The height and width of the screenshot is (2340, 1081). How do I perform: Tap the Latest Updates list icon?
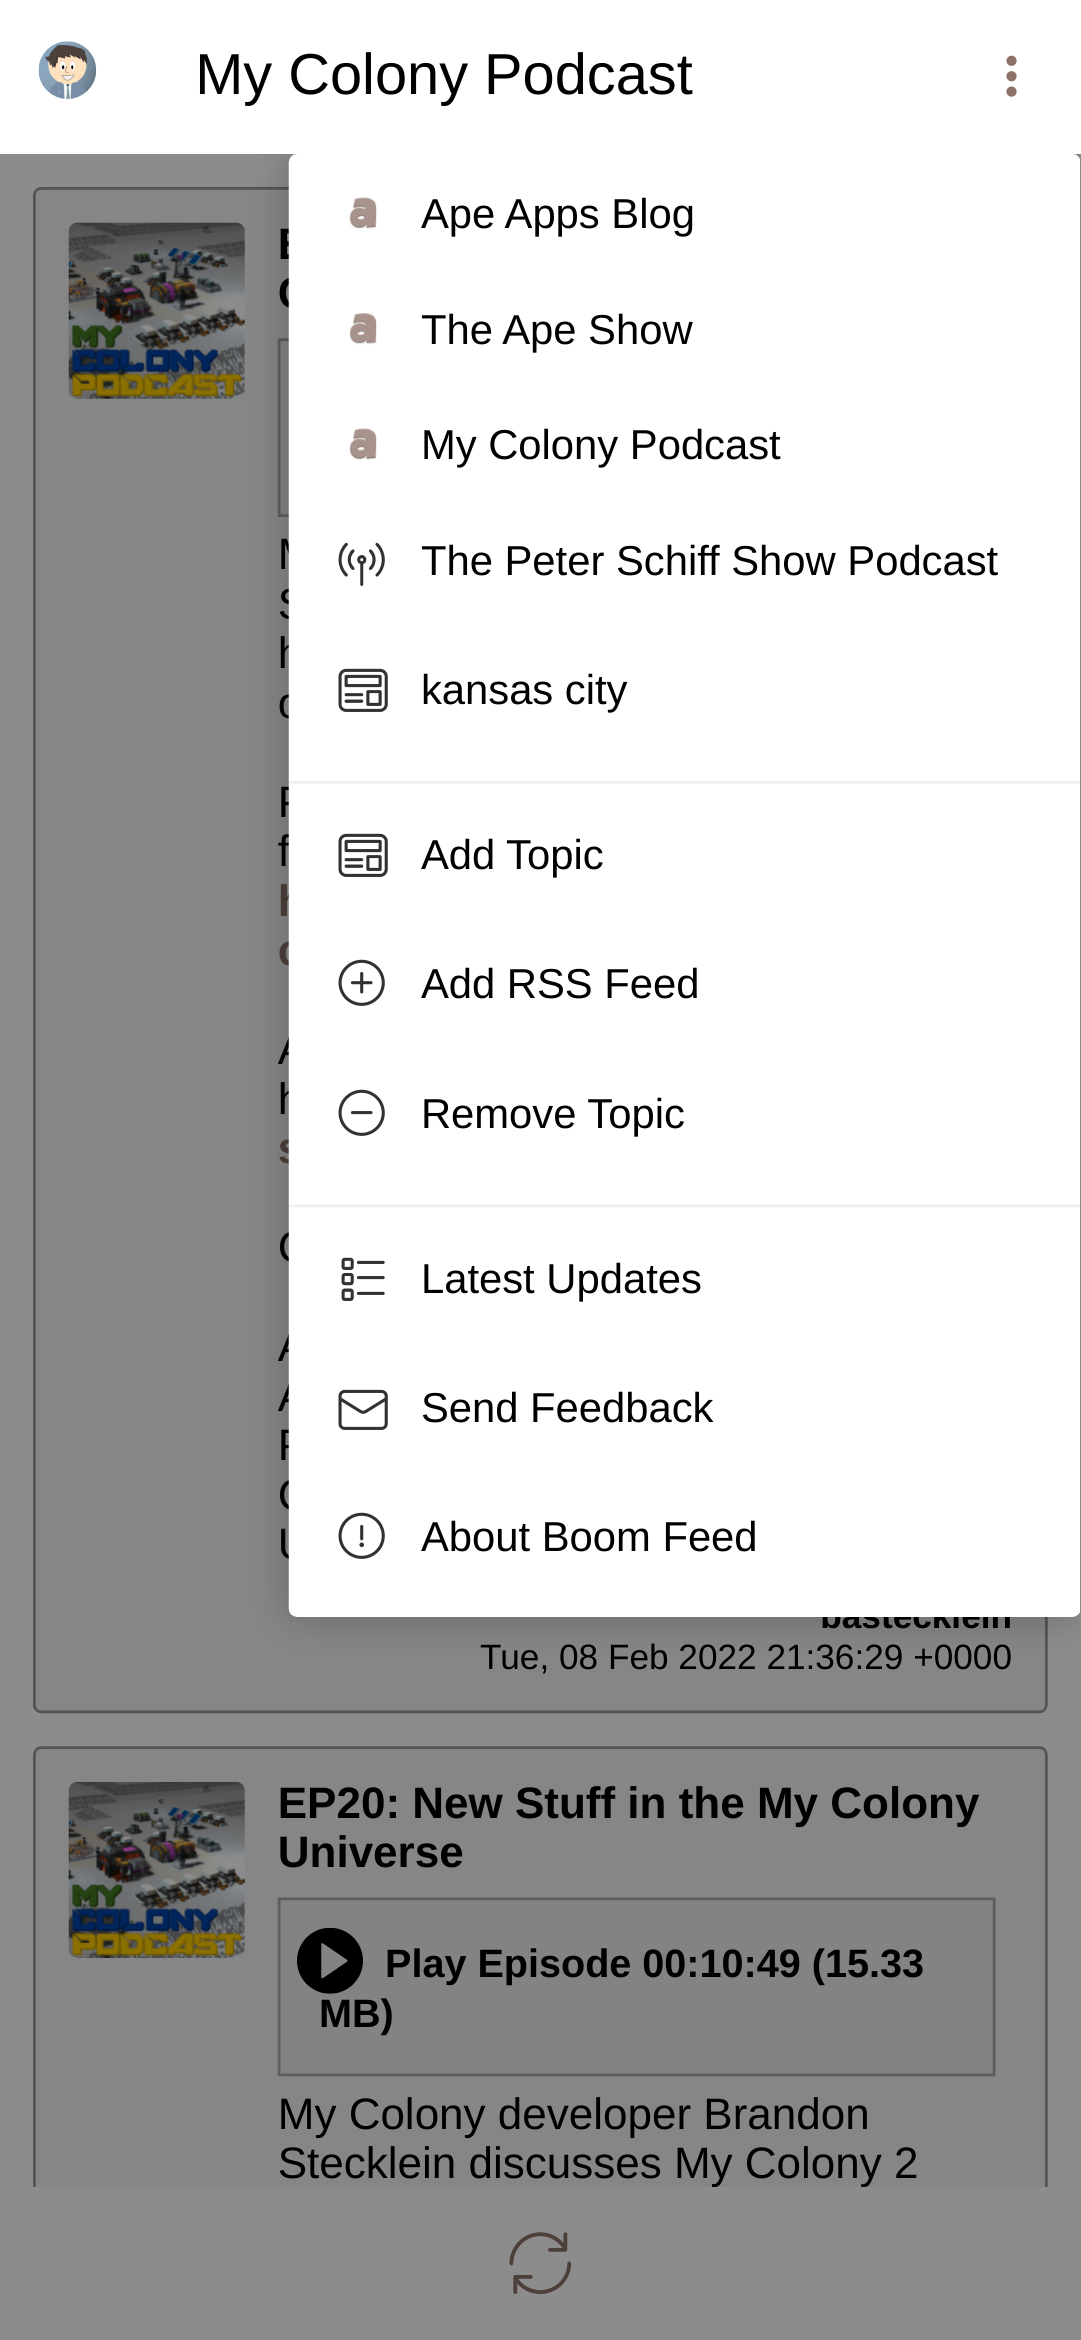click(x=362, y=1279)
